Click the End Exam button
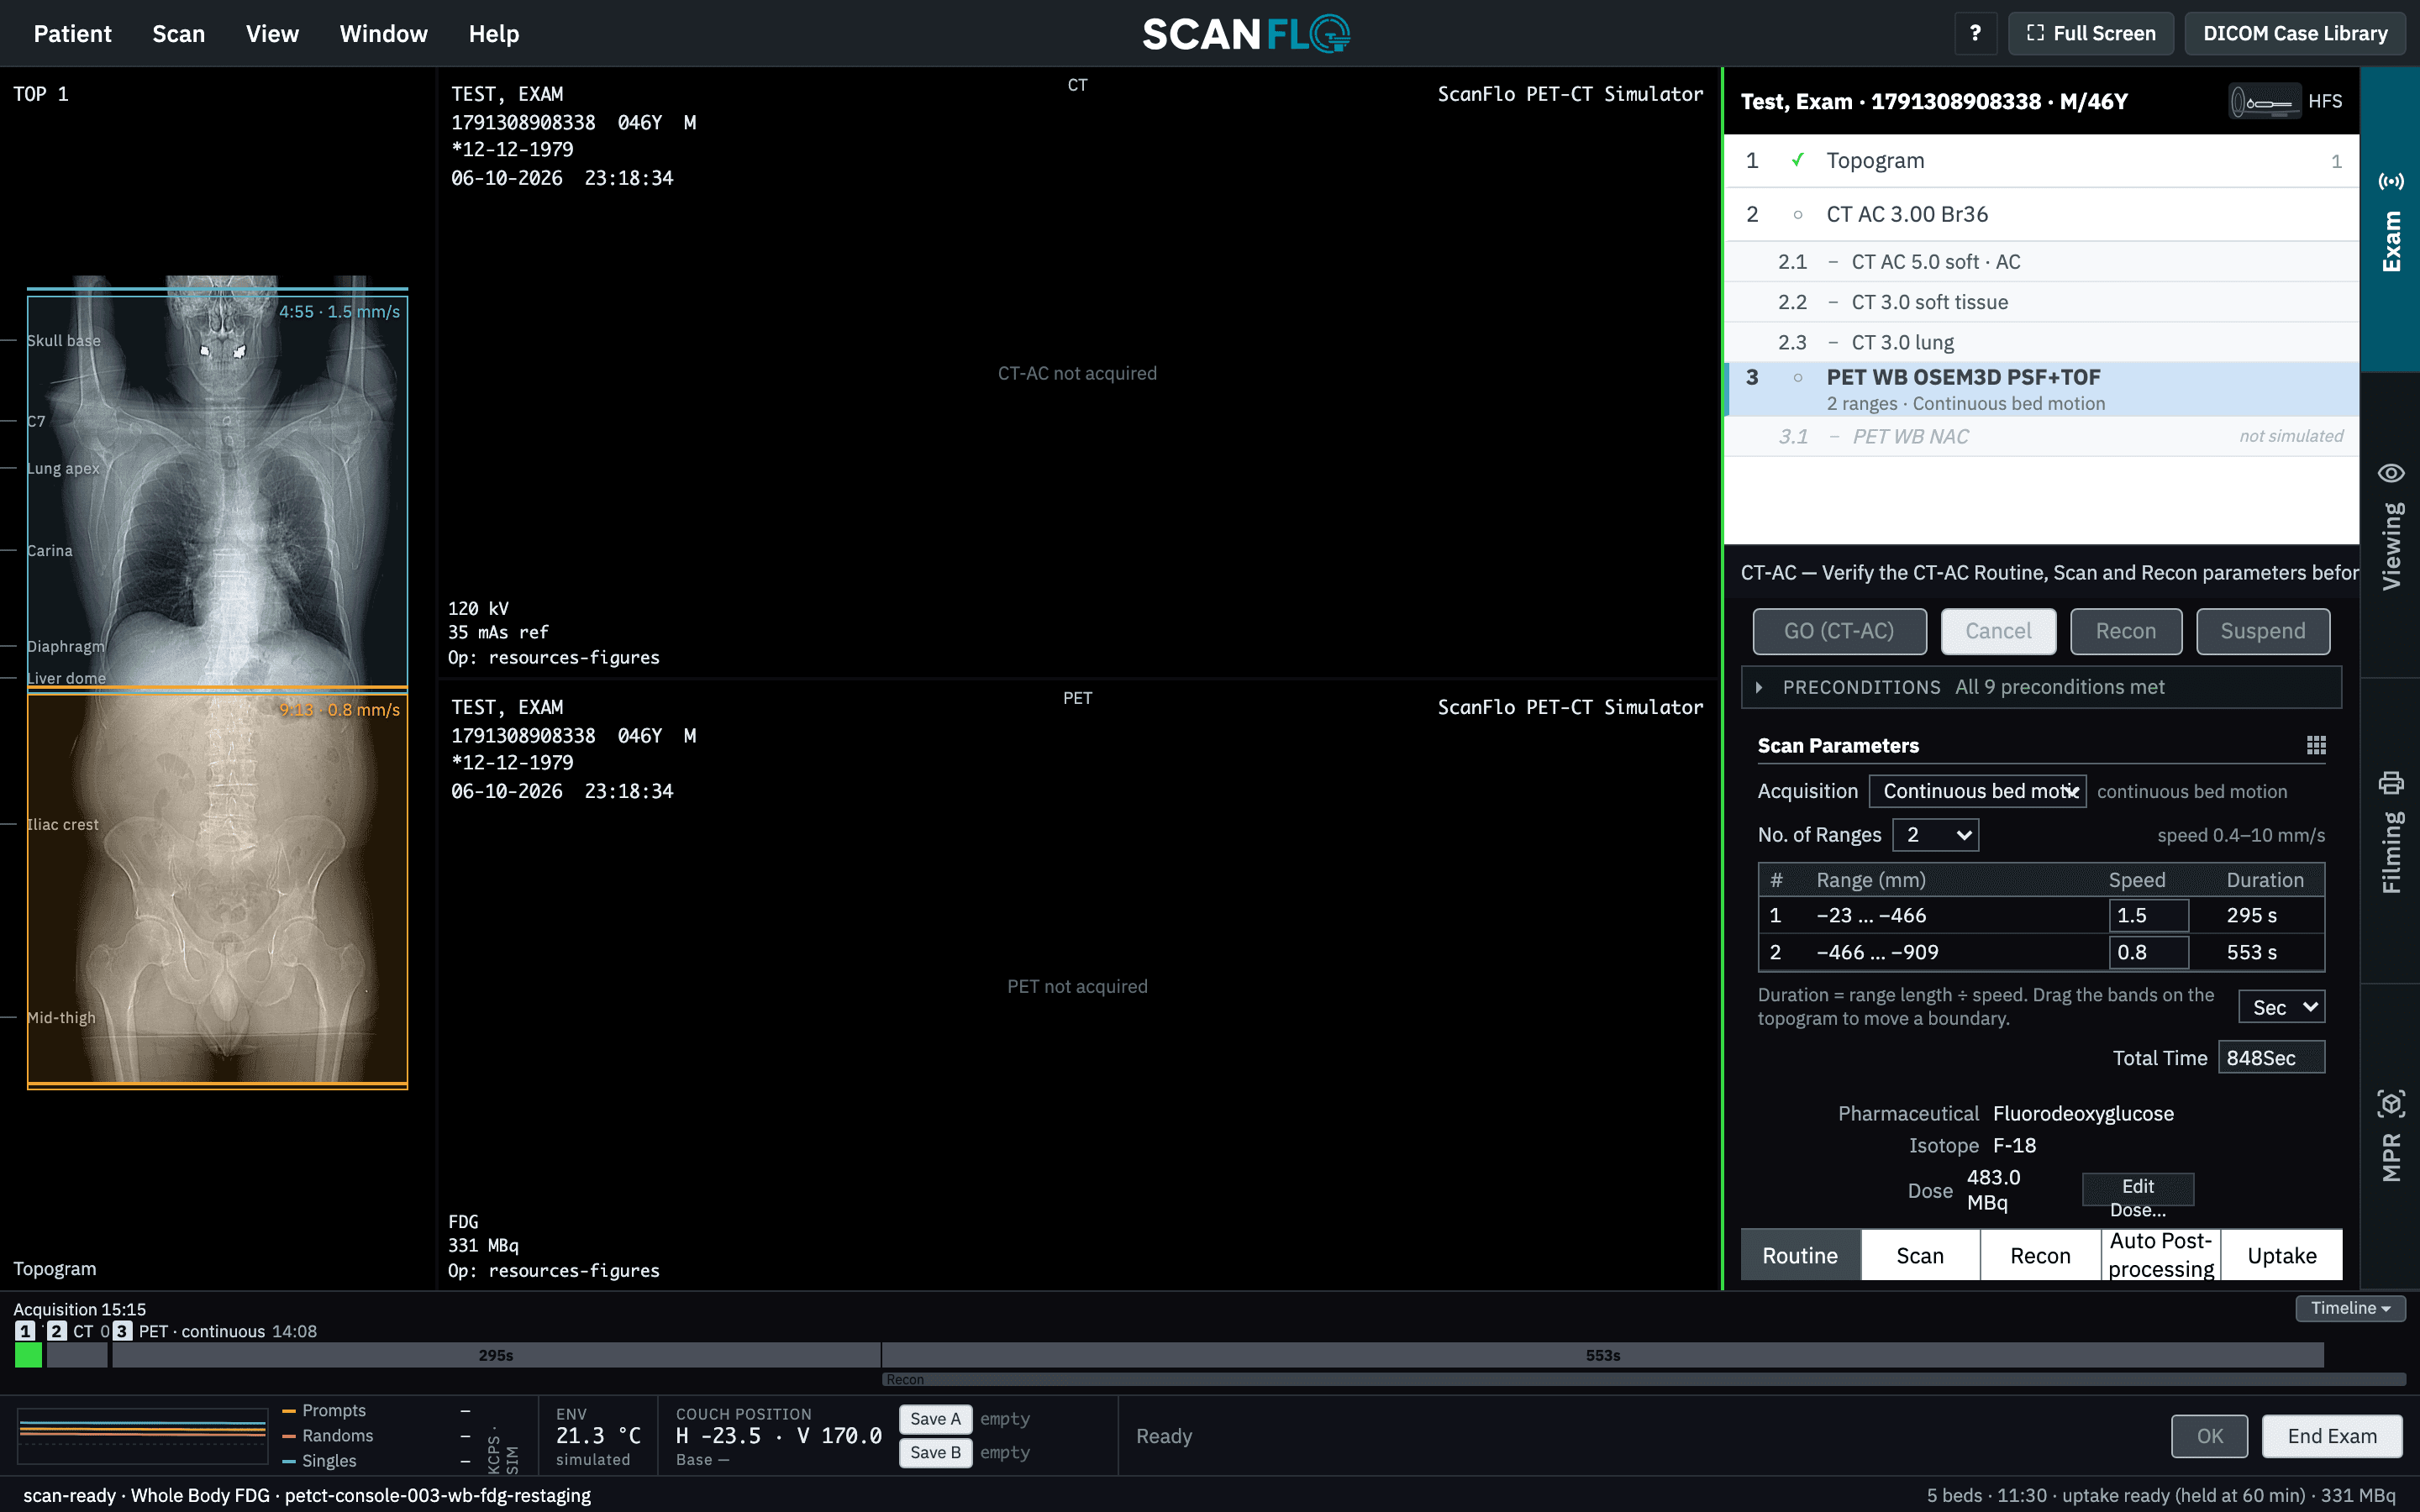Image resolution: width=2420 pixels, height=1512 pixels. pyautogui.click(x=2332, y=1436)
